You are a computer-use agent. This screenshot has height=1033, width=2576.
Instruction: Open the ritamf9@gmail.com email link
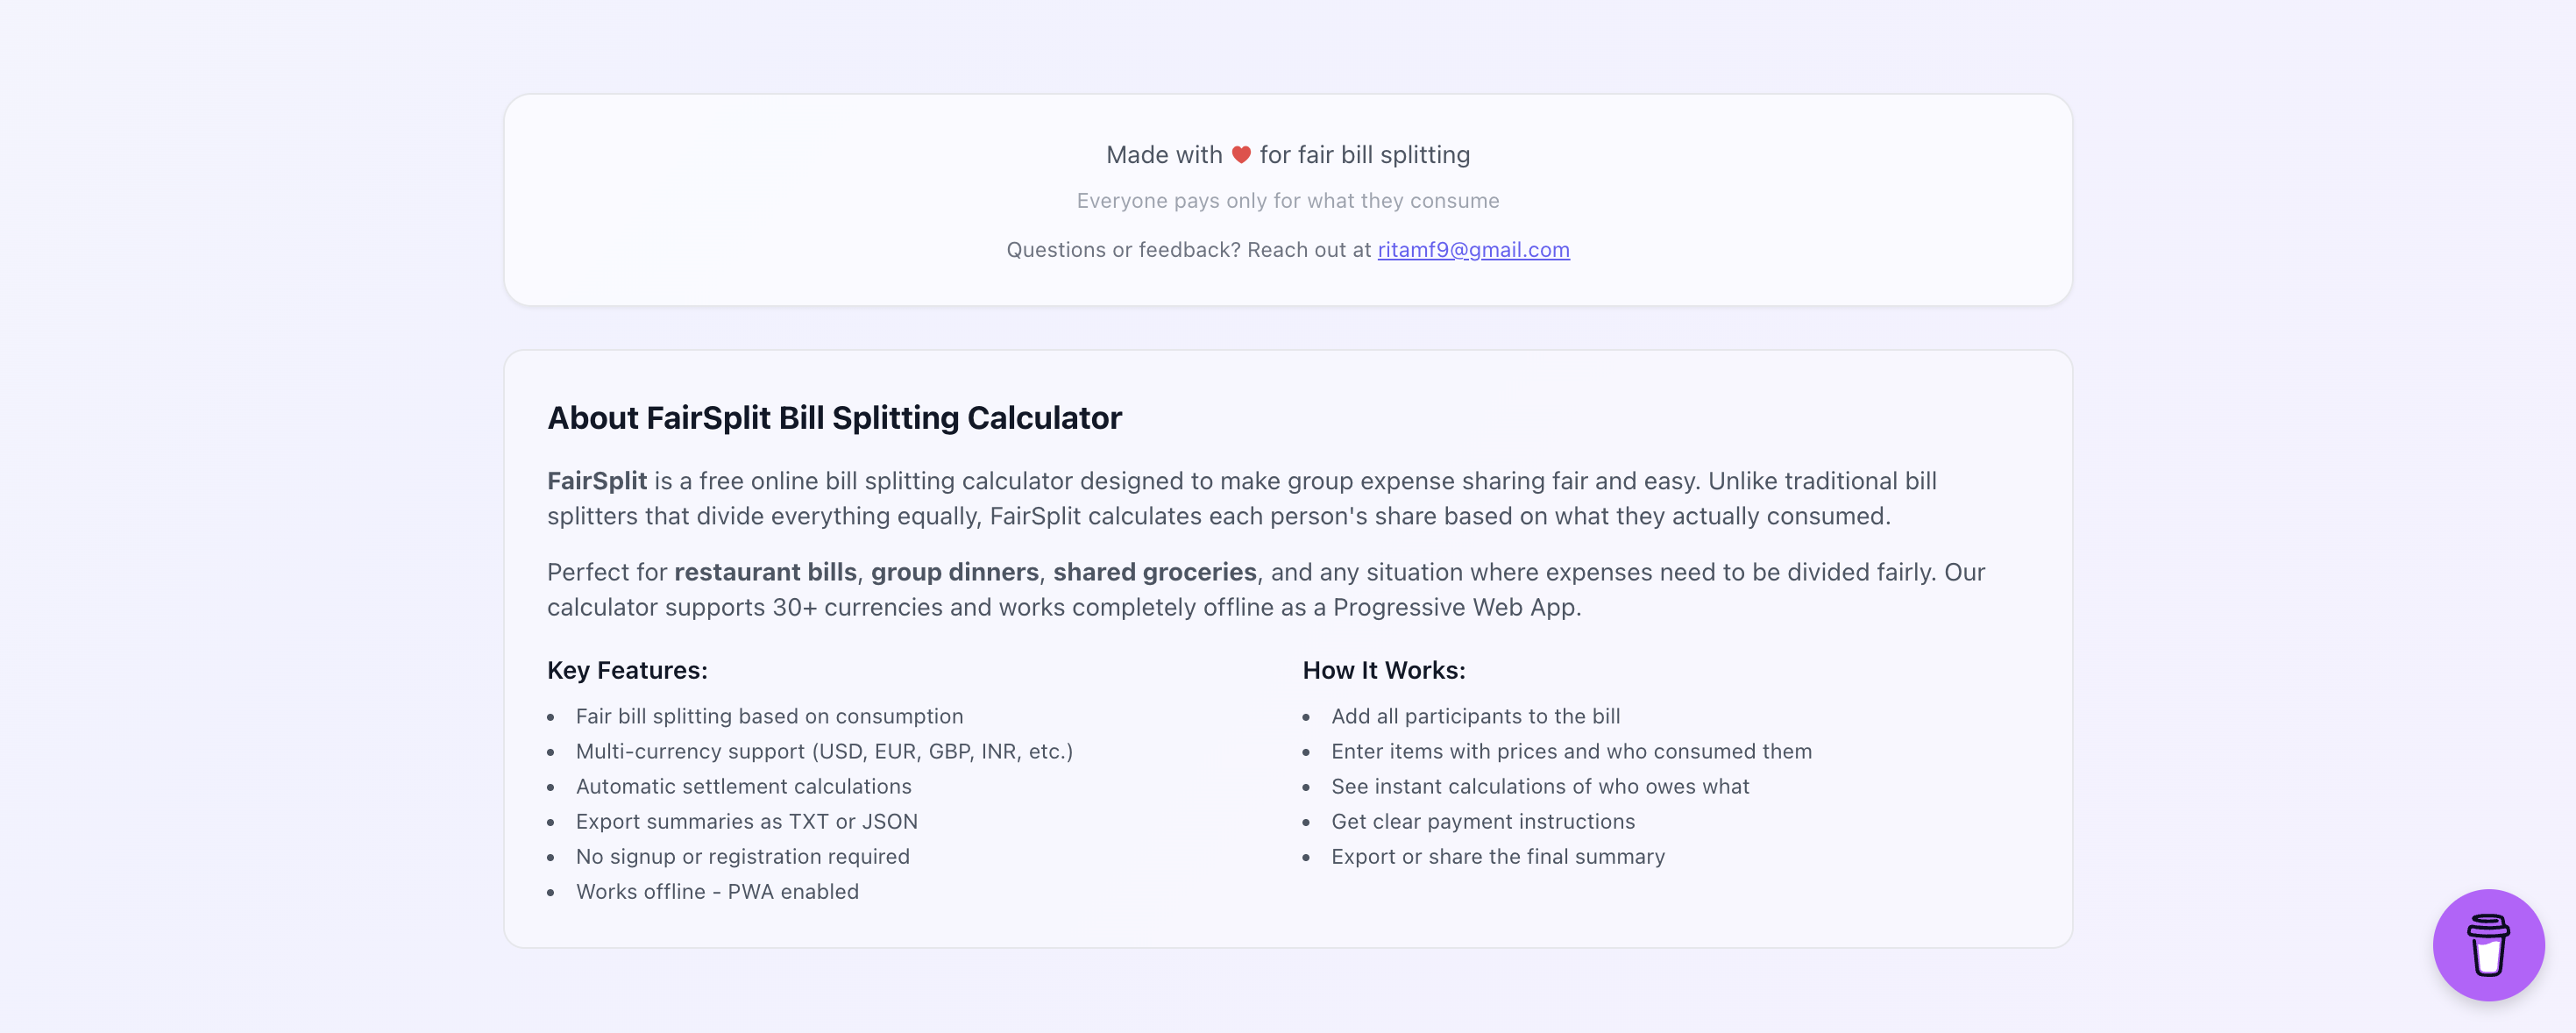point(1473,250)
